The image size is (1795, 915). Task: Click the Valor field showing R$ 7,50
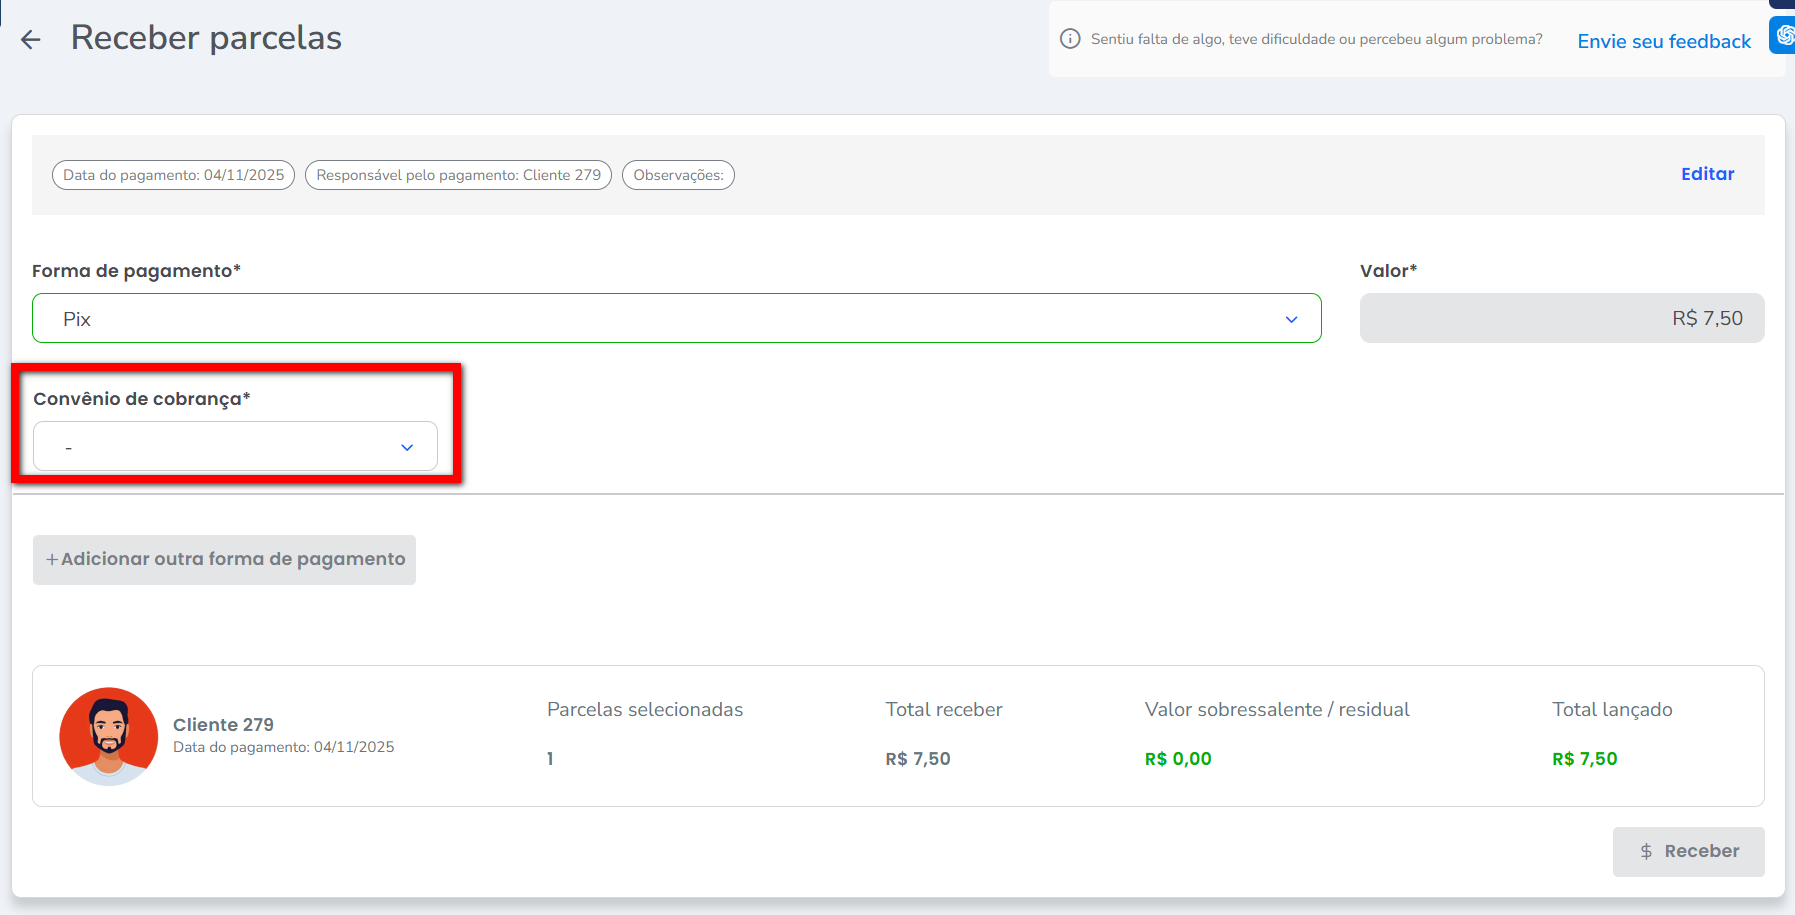1561,319
